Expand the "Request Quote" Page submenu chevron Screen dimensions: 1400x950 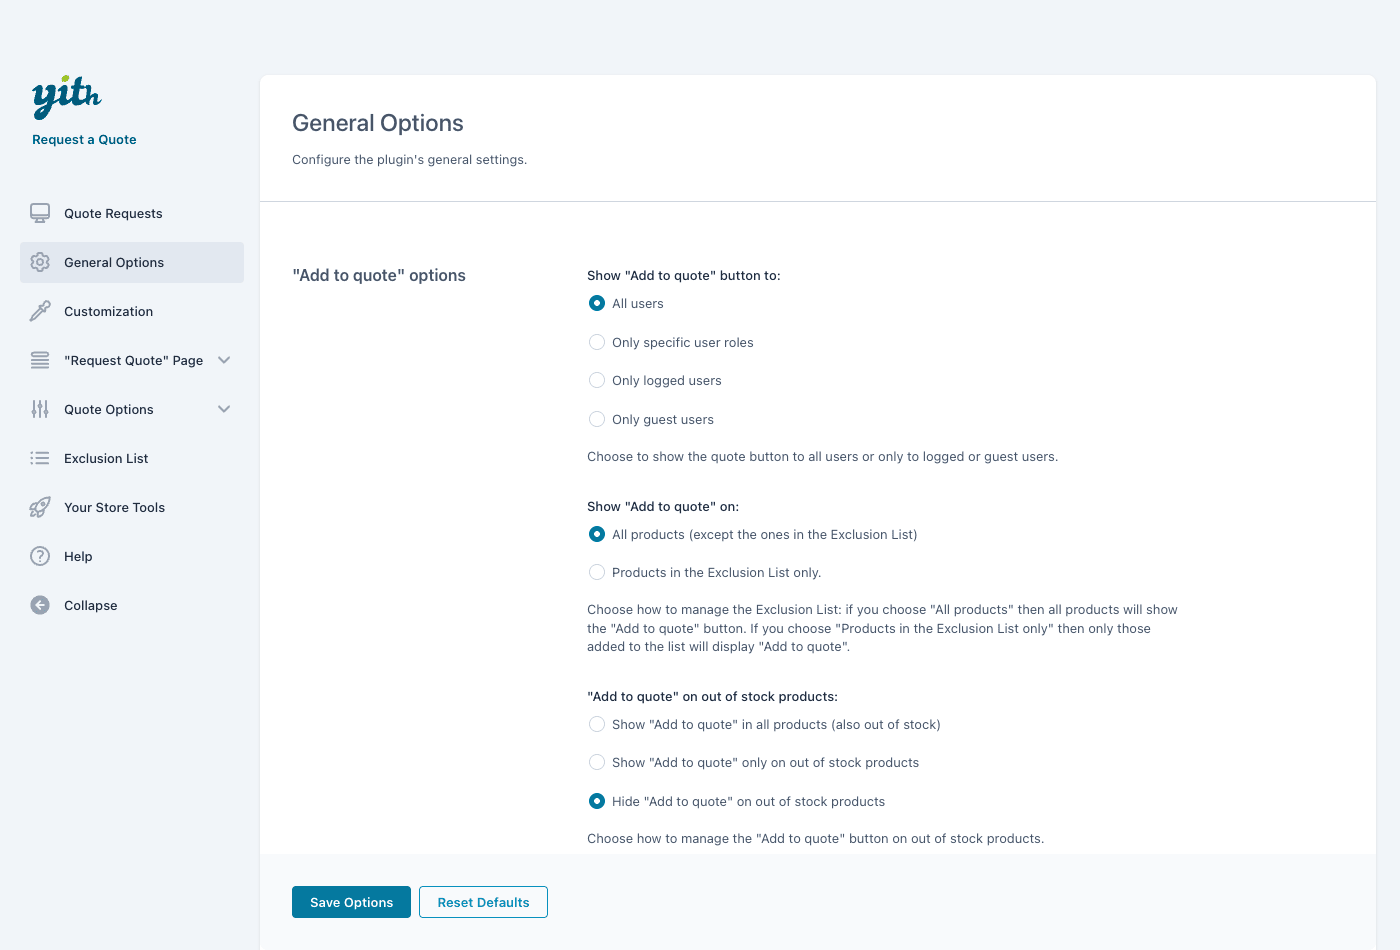click(224, 360)
